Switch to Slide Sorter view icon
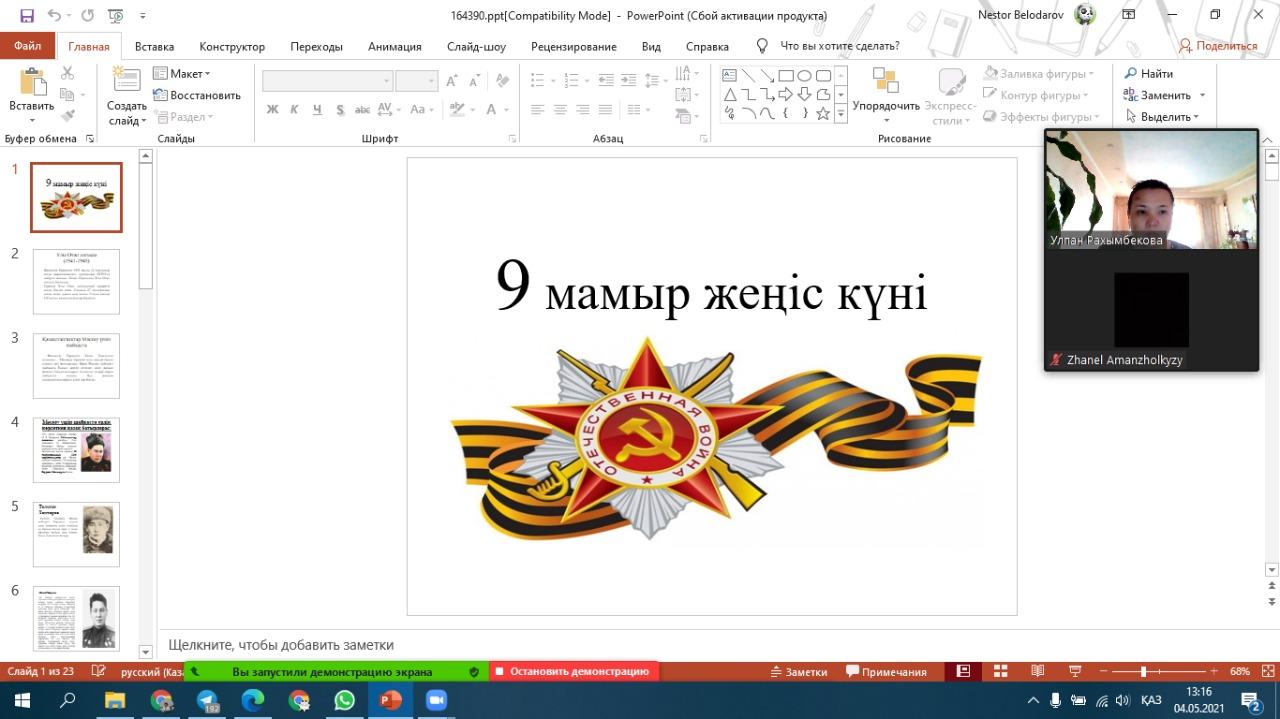 (x=1000, y=671)
